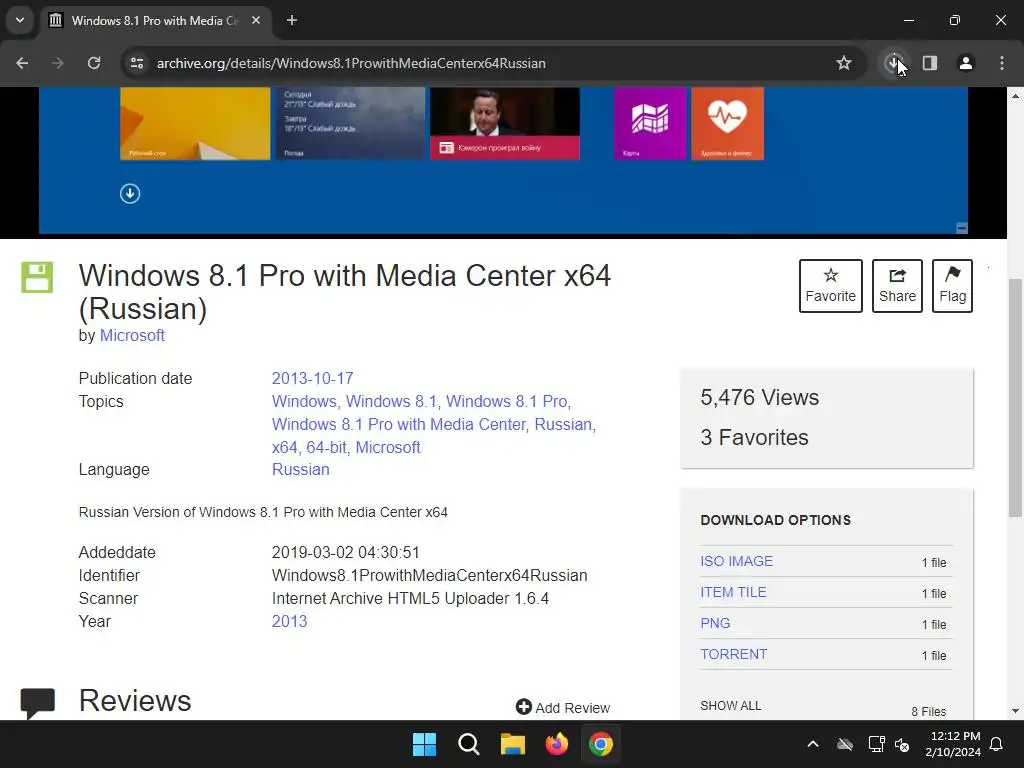The image size is (1024, 768).
Task: Share this item
Action: point(897,286)
